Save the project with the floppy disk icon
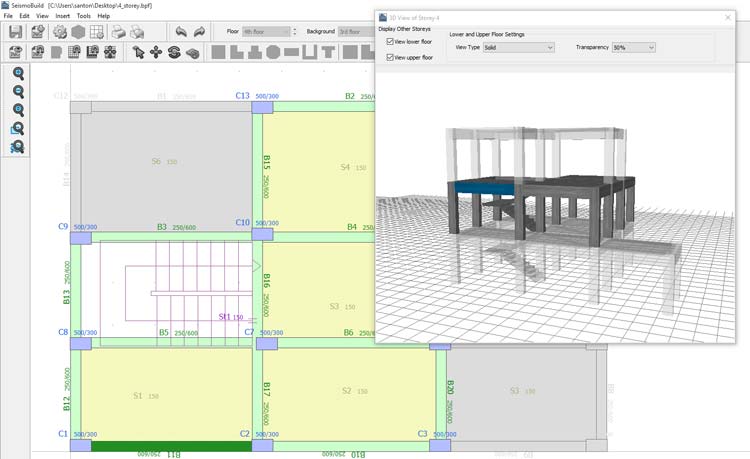The image size is (750, 459). pyautogui.click(x=16, y=32)
